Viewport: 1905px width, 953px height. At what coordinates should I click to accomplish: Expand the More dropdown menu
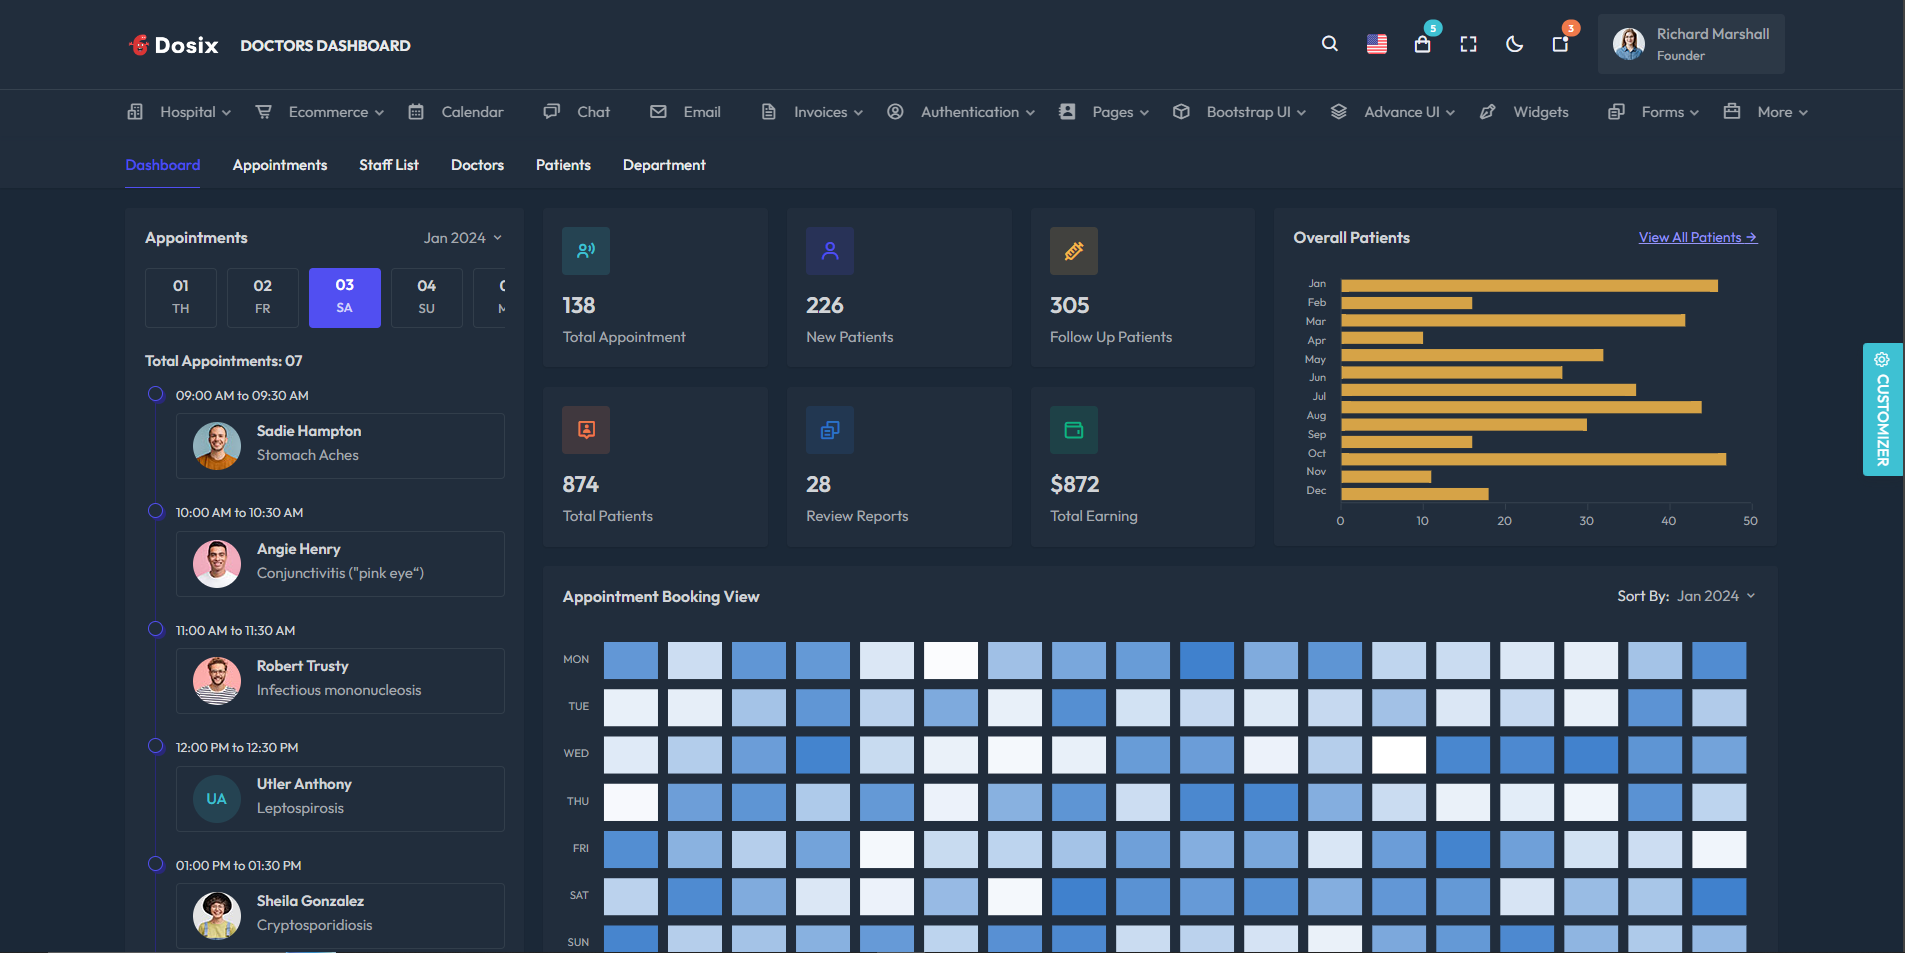pyautogui.click(x=1803, y=113)
